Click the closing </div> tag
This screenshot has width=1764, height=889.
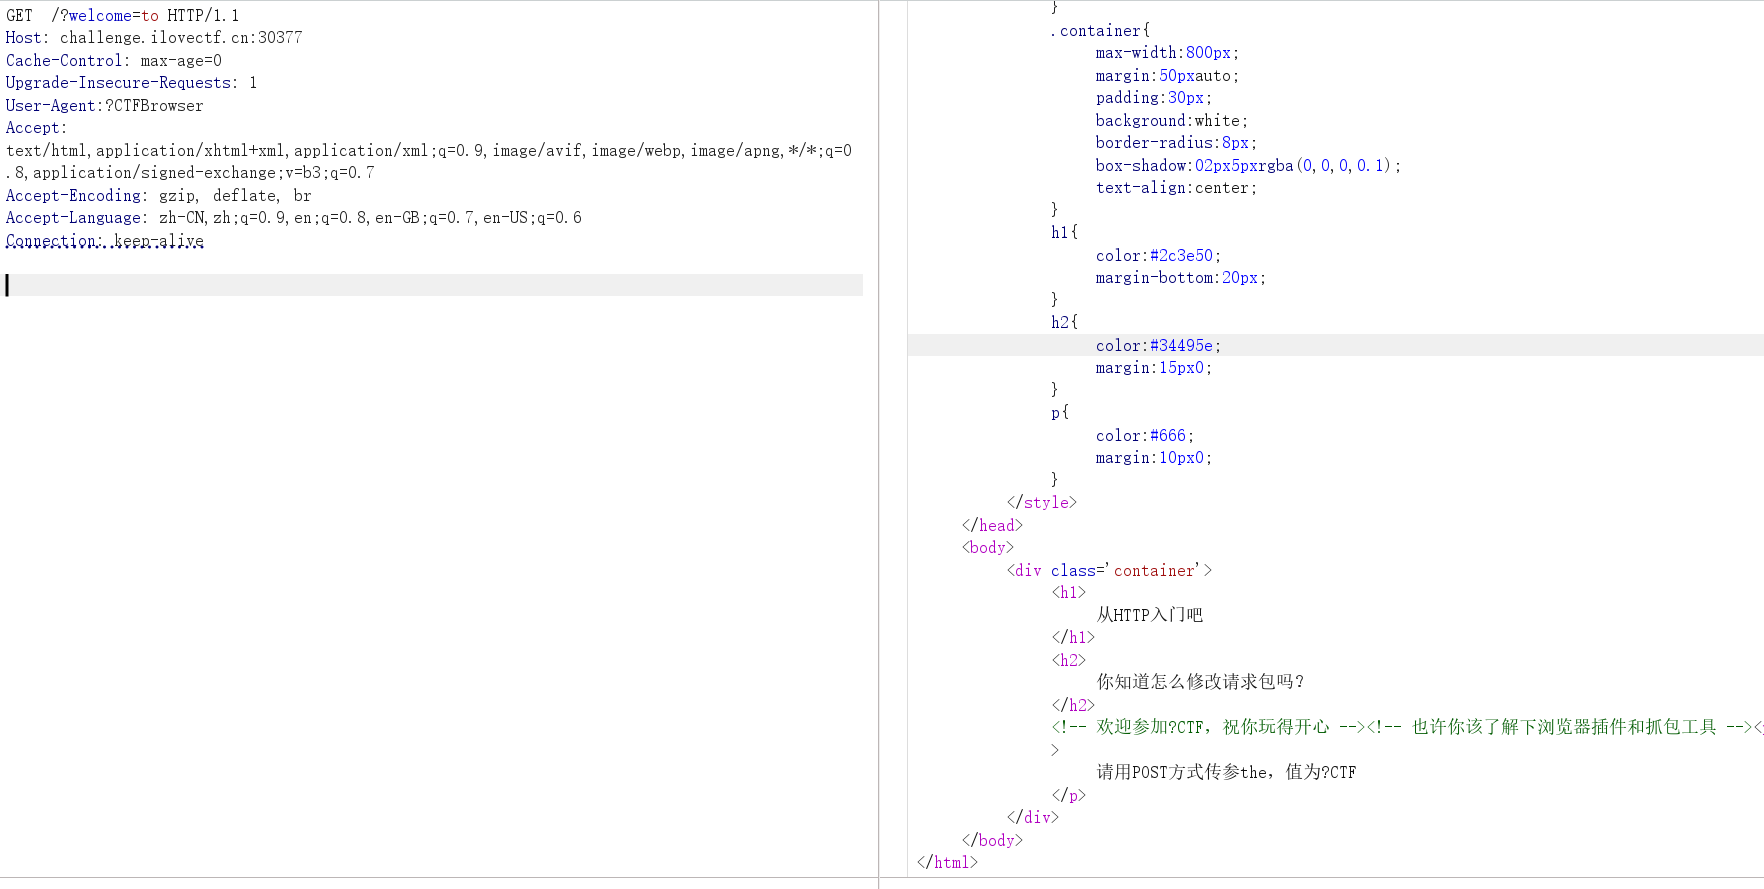[x=1033, y=818]
